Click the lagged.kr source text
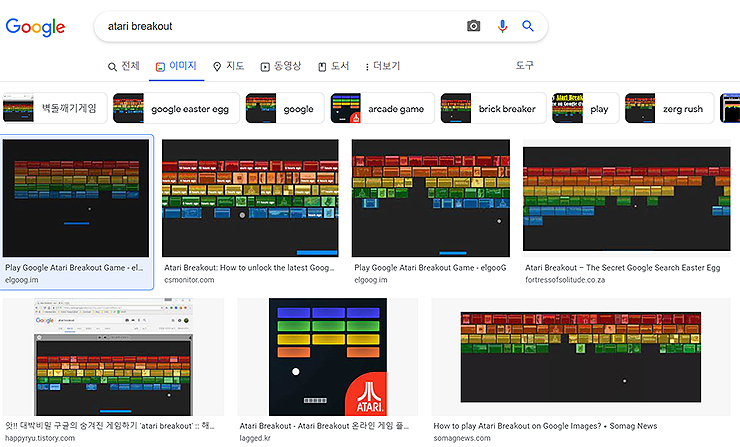 255,438
